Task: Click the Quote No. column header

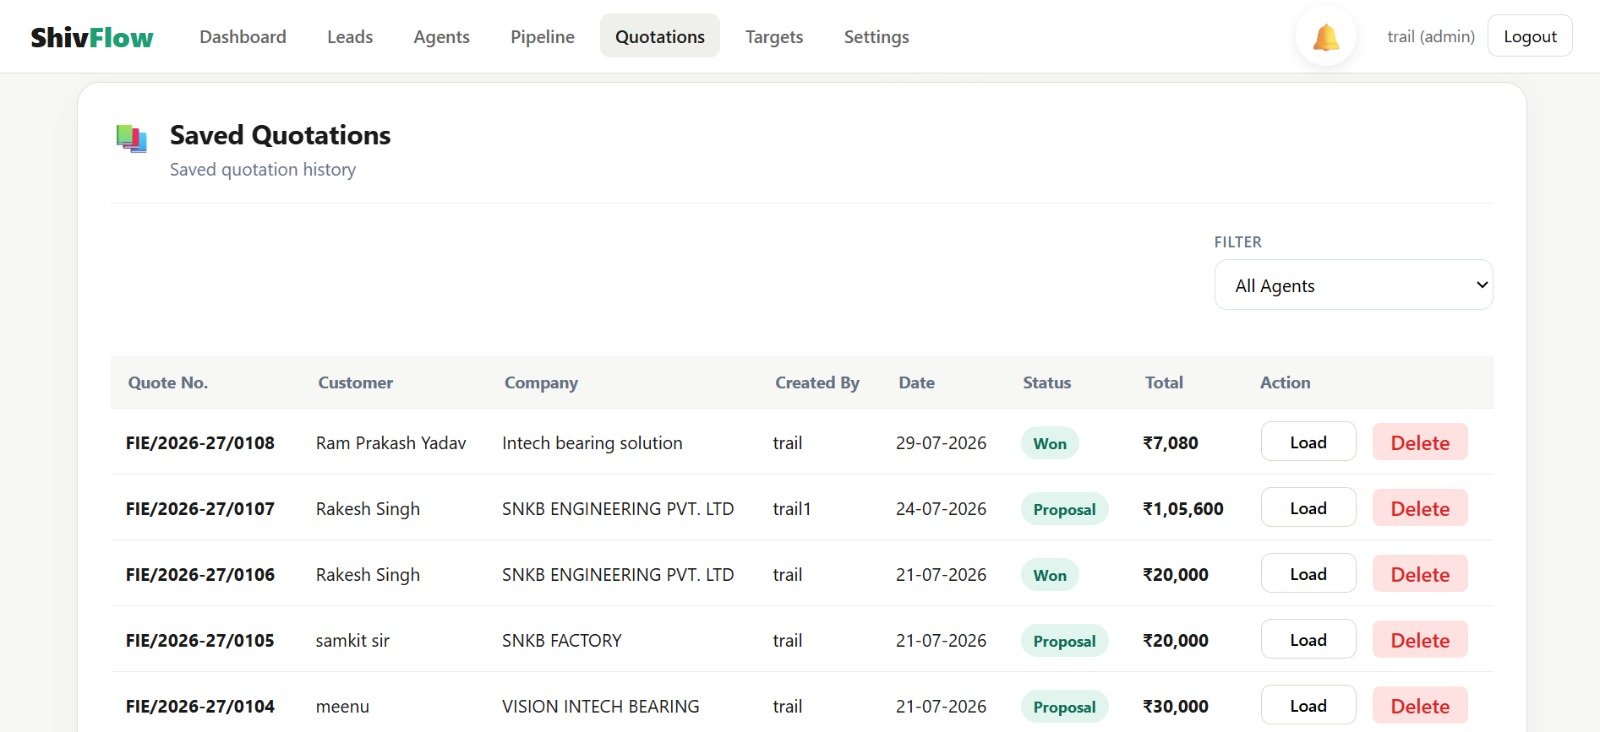Action: 168,382
